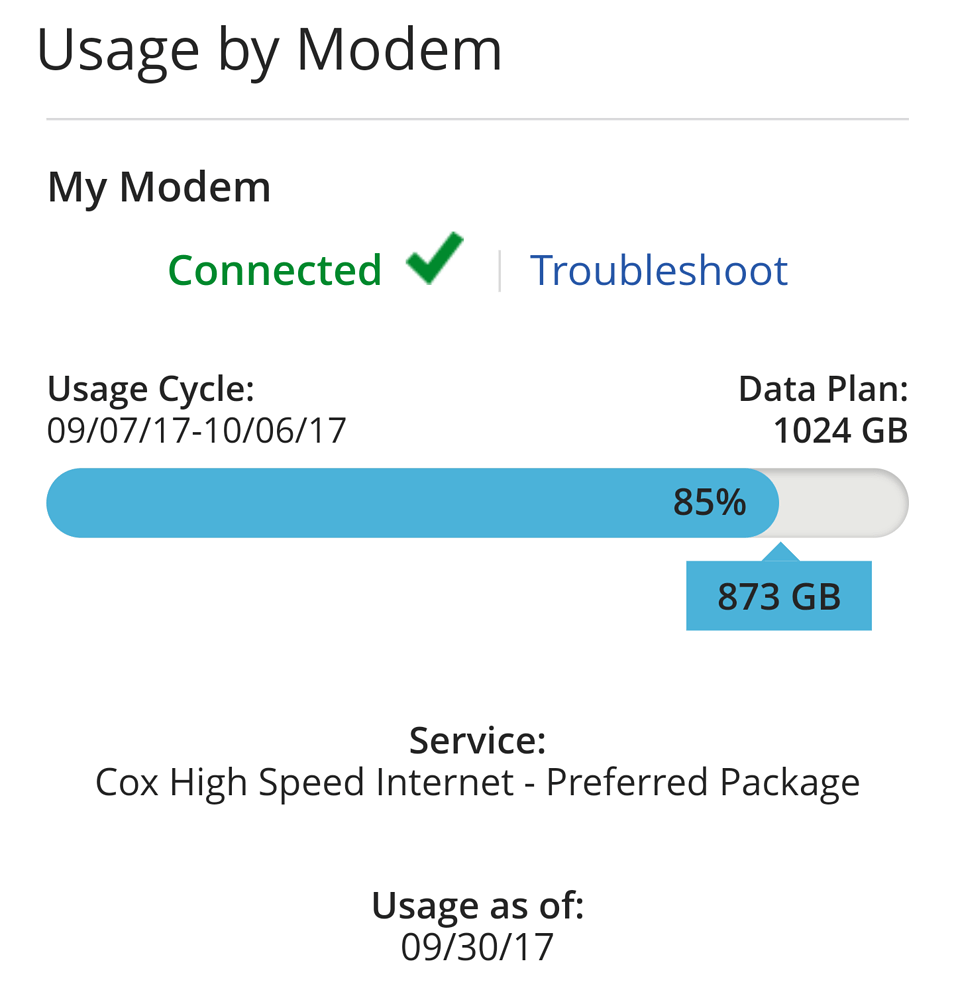This screenshot has height=1000, width=954.
Task: Open the Troubleshoot link
Action: click(658, 268)
